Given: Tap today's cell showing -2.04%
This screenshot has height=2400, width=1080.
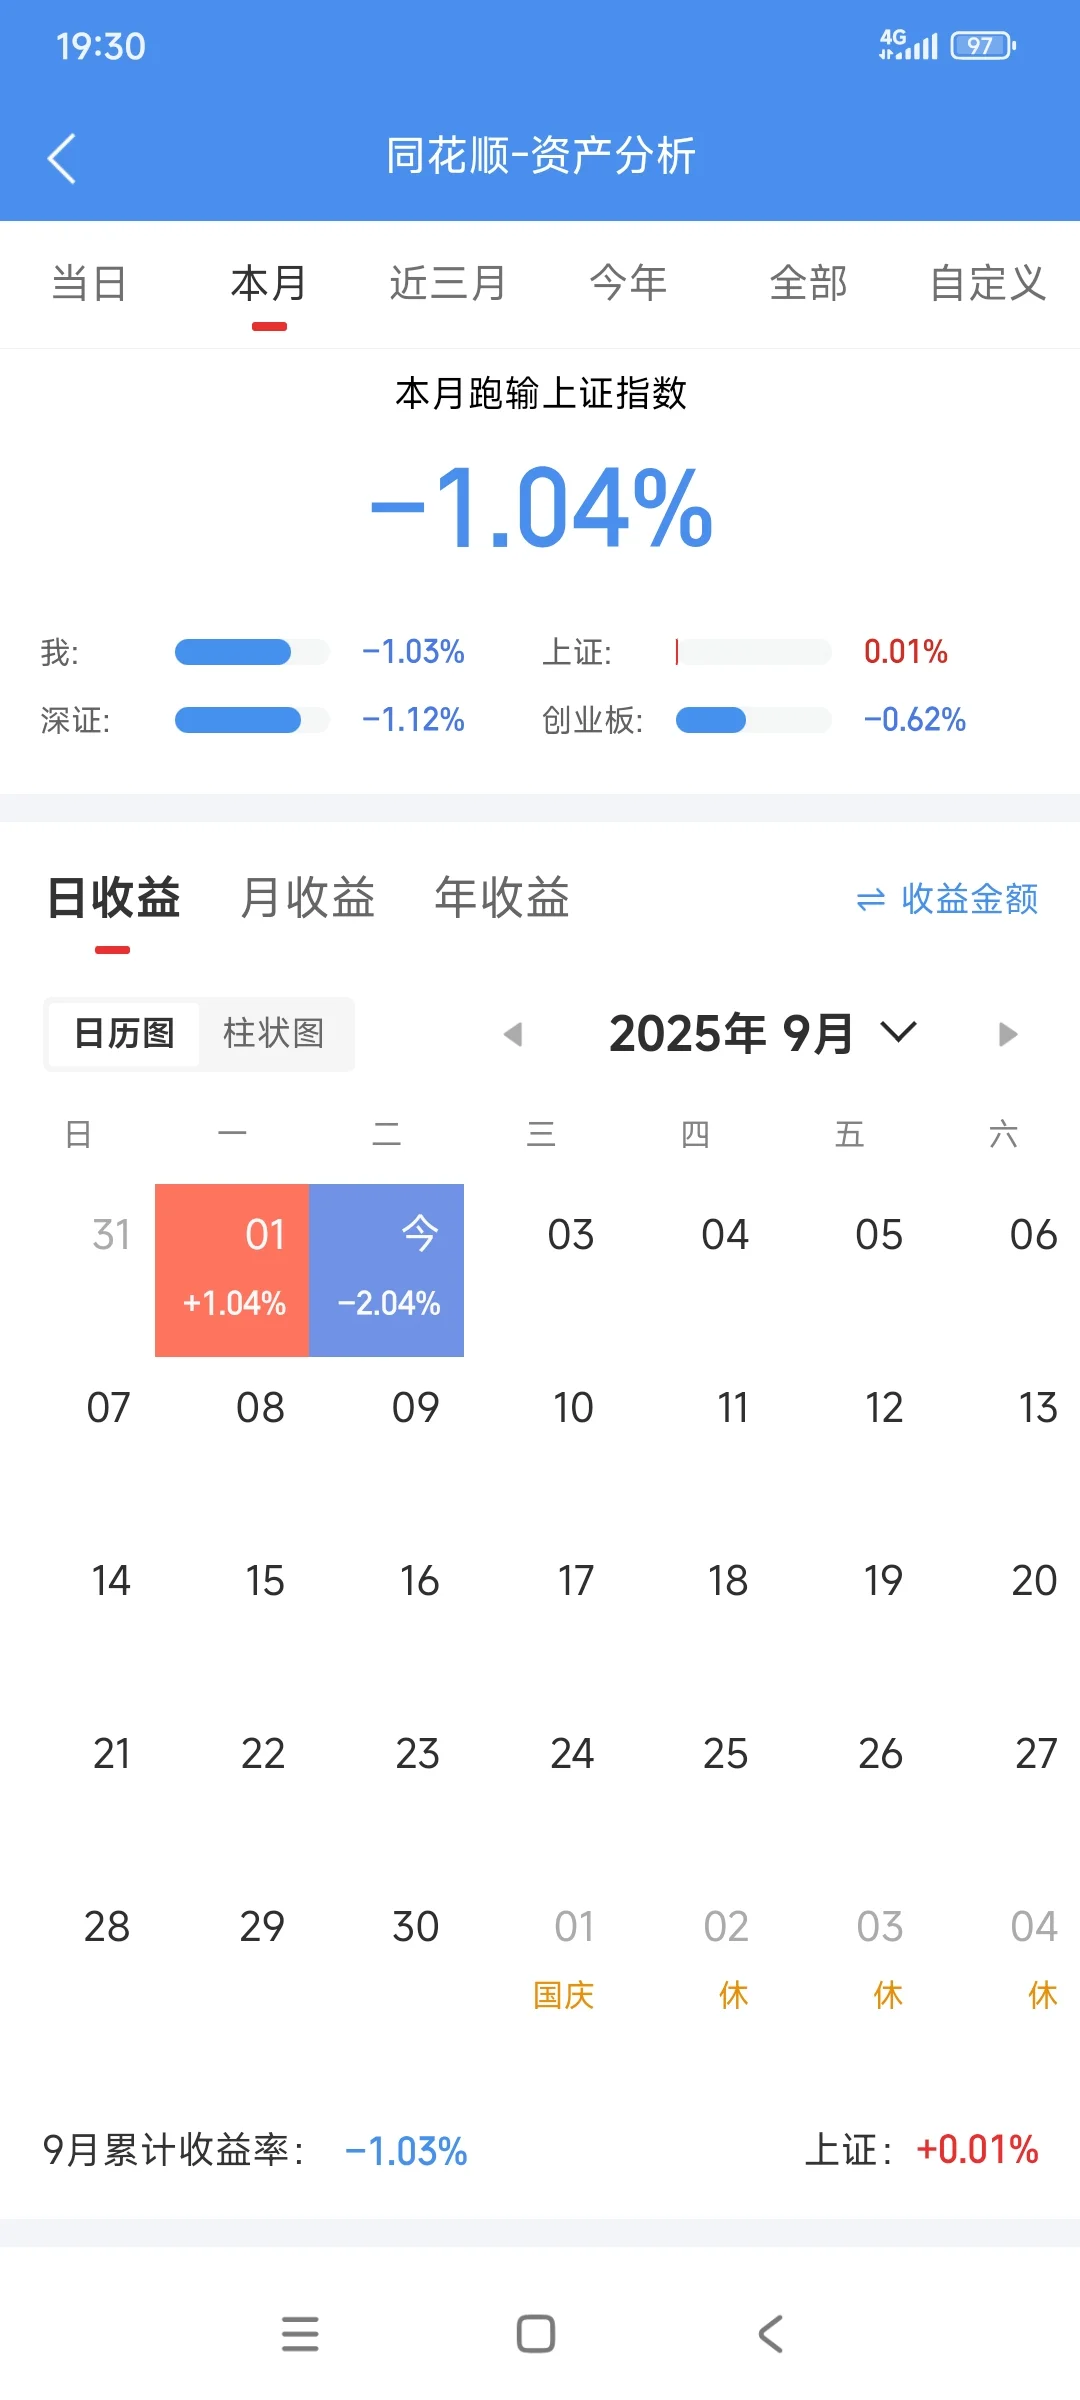Looking at the screenshot, I should [x=387, y=1270].
